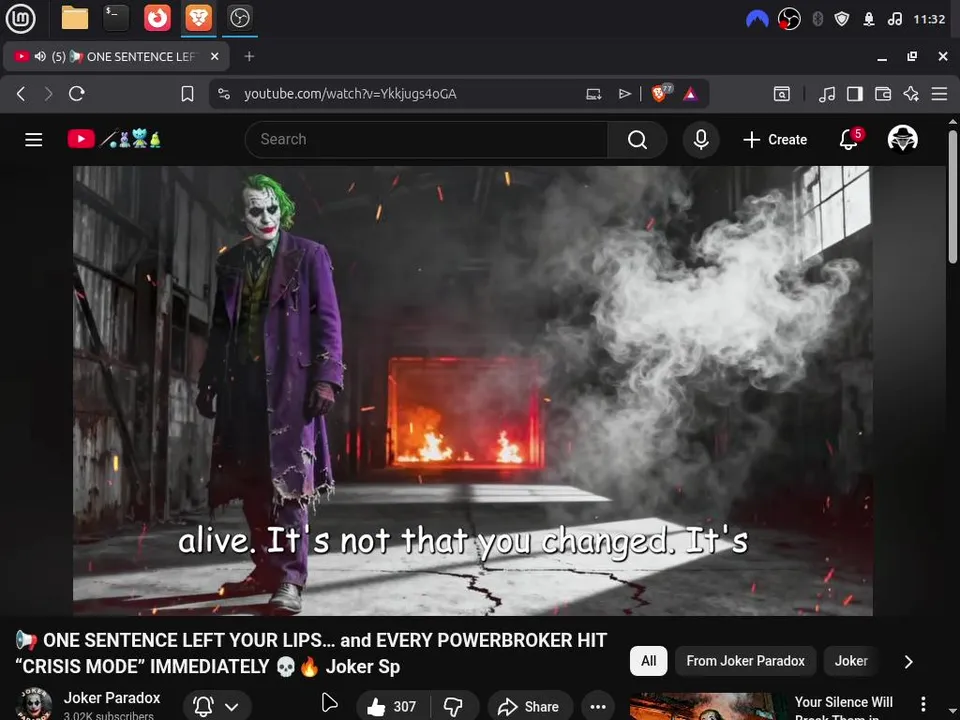Select the ONE SENTENCE LEFT YouTube tab

click(116, 56)
